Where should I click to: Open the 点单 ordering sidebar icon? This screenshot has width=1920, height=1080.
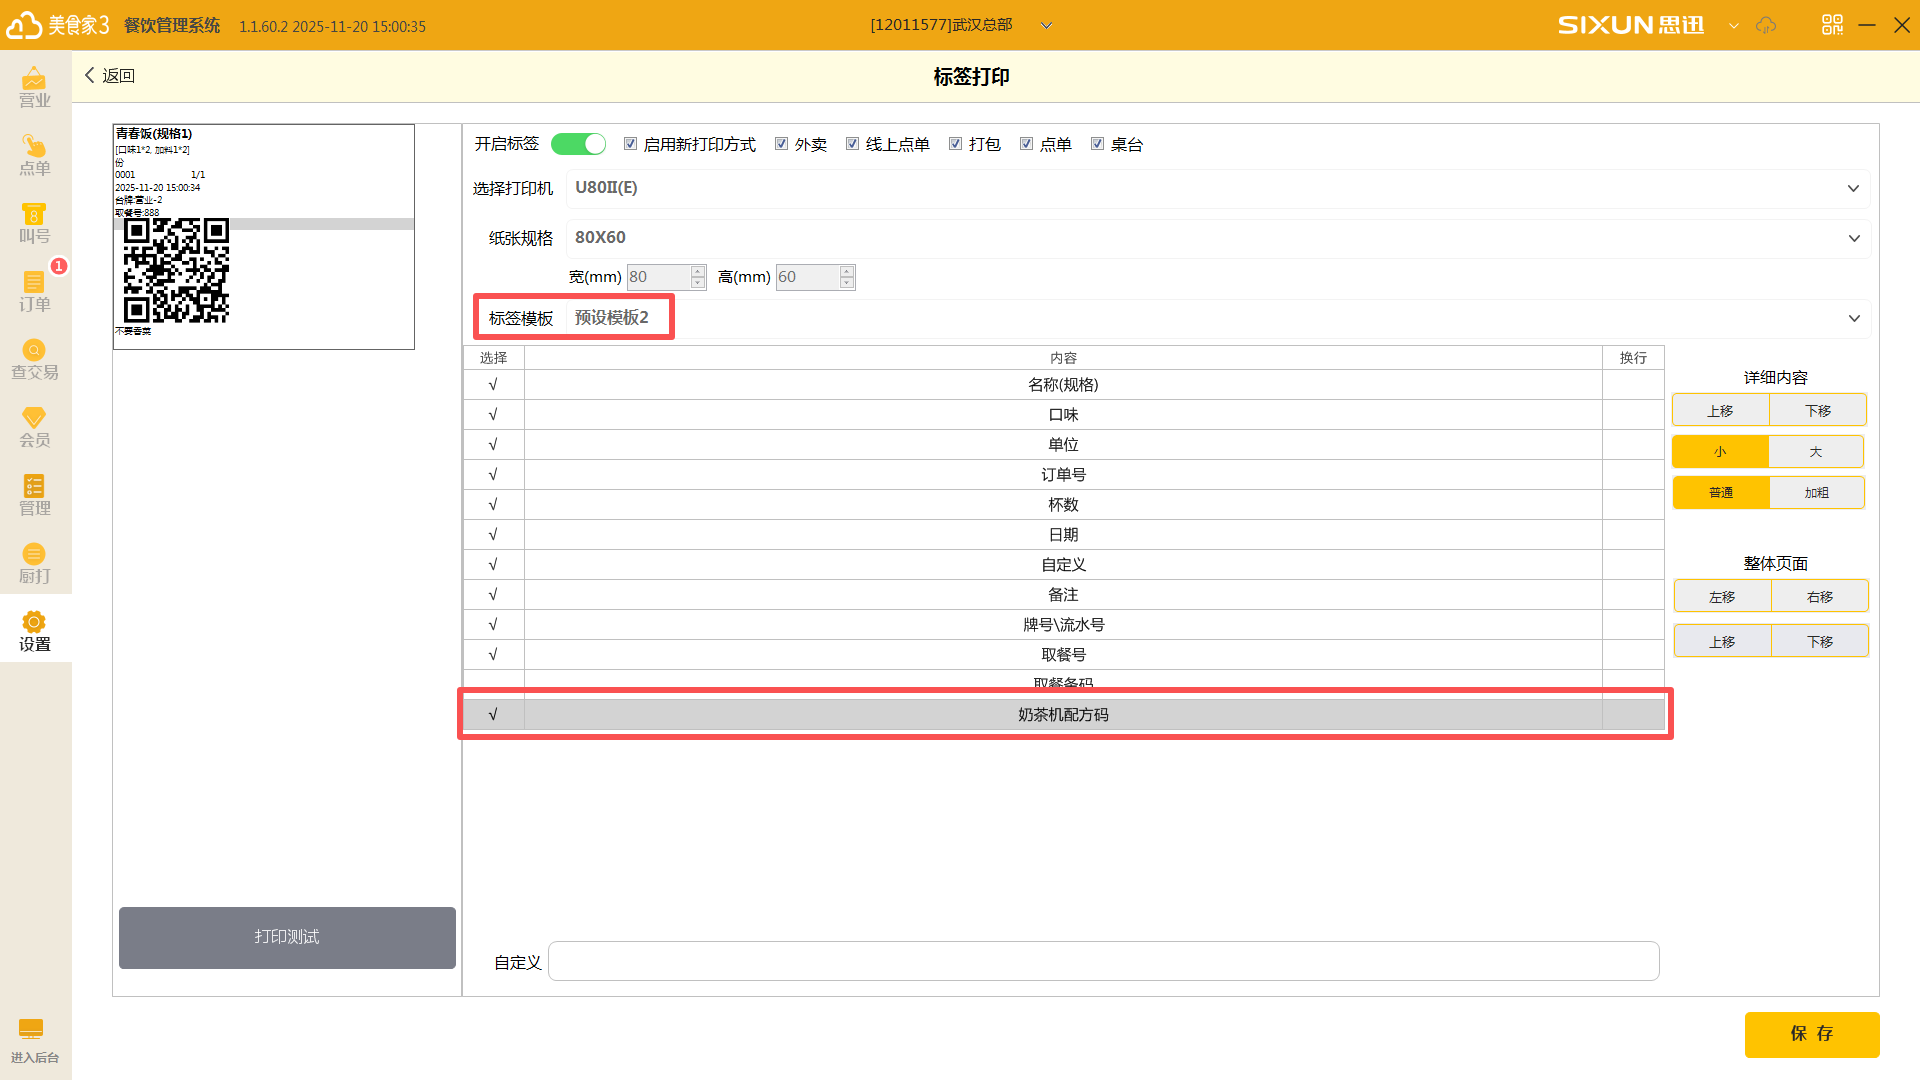34,156
